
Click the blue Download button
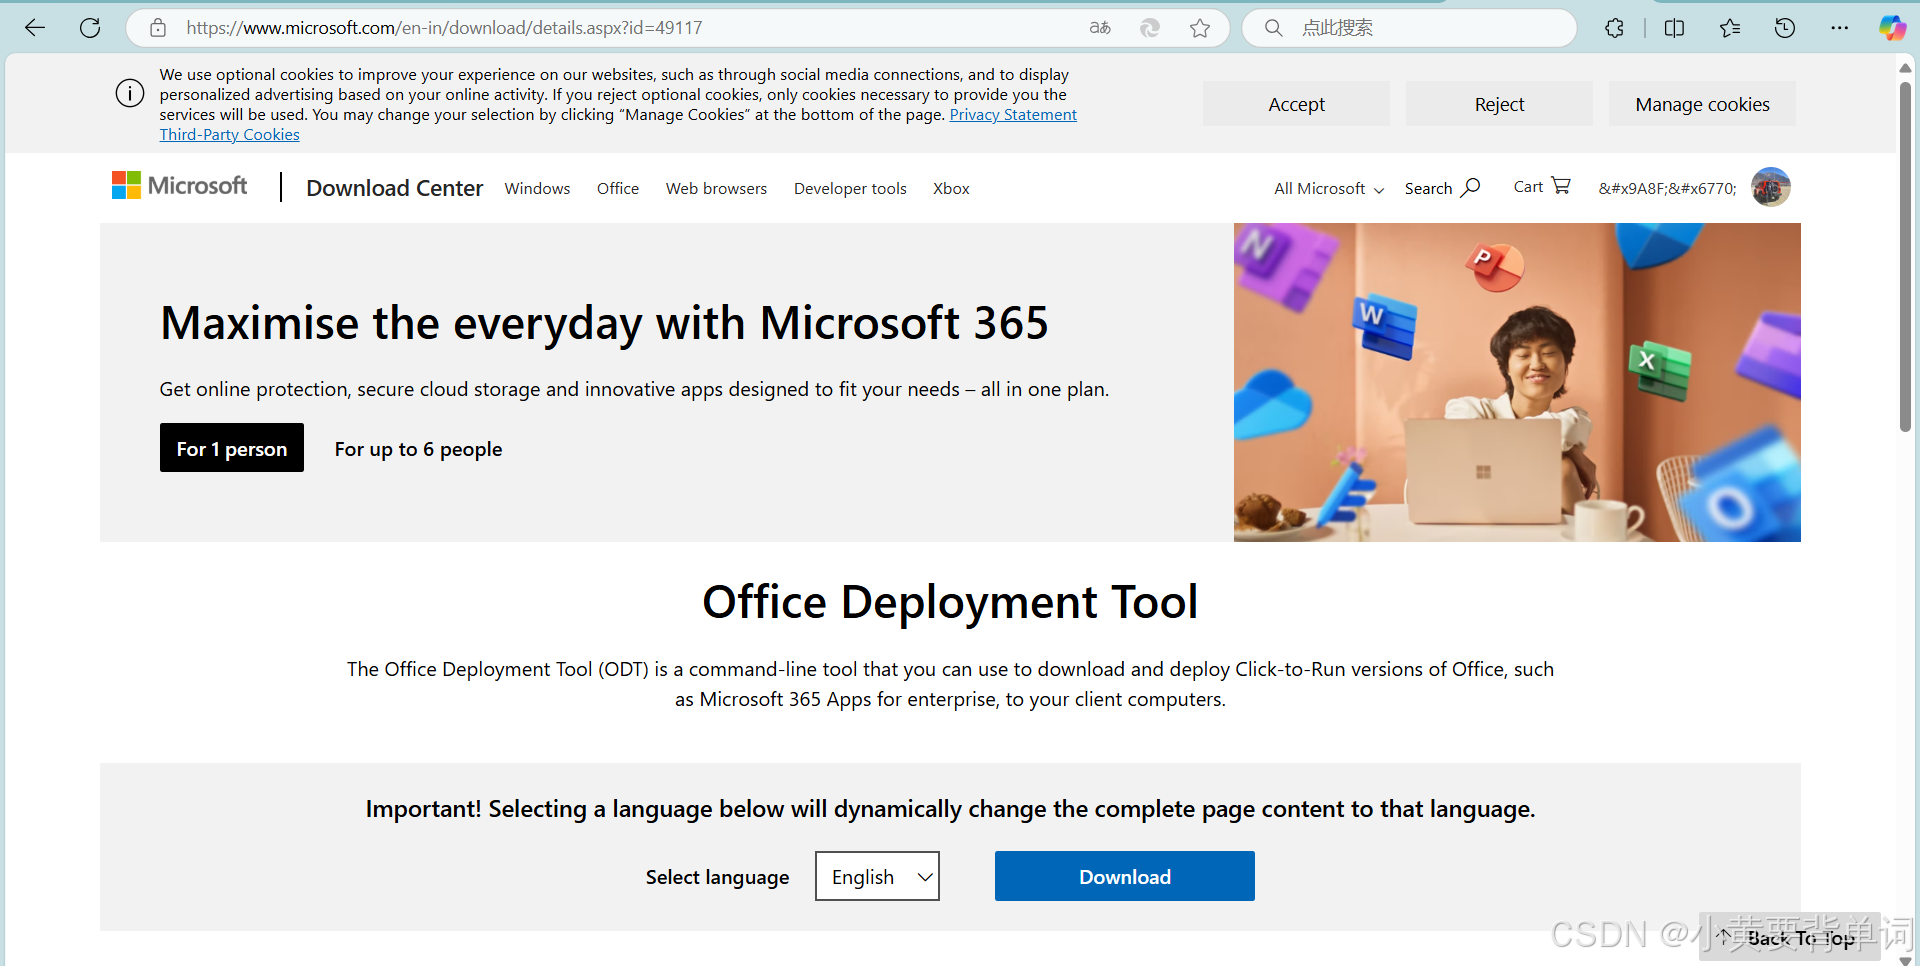coord(1124,876)
